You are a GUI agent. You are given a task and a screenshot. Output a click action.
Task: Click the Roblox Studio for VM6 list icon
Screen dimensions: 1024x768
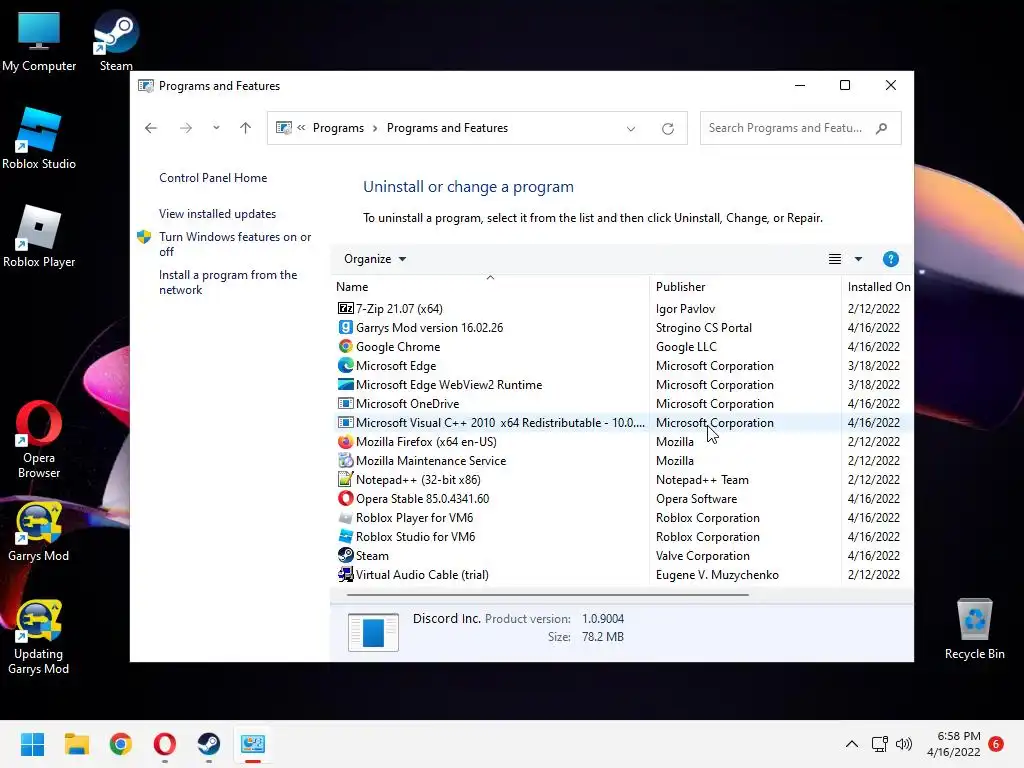click(x=345, y=536)
